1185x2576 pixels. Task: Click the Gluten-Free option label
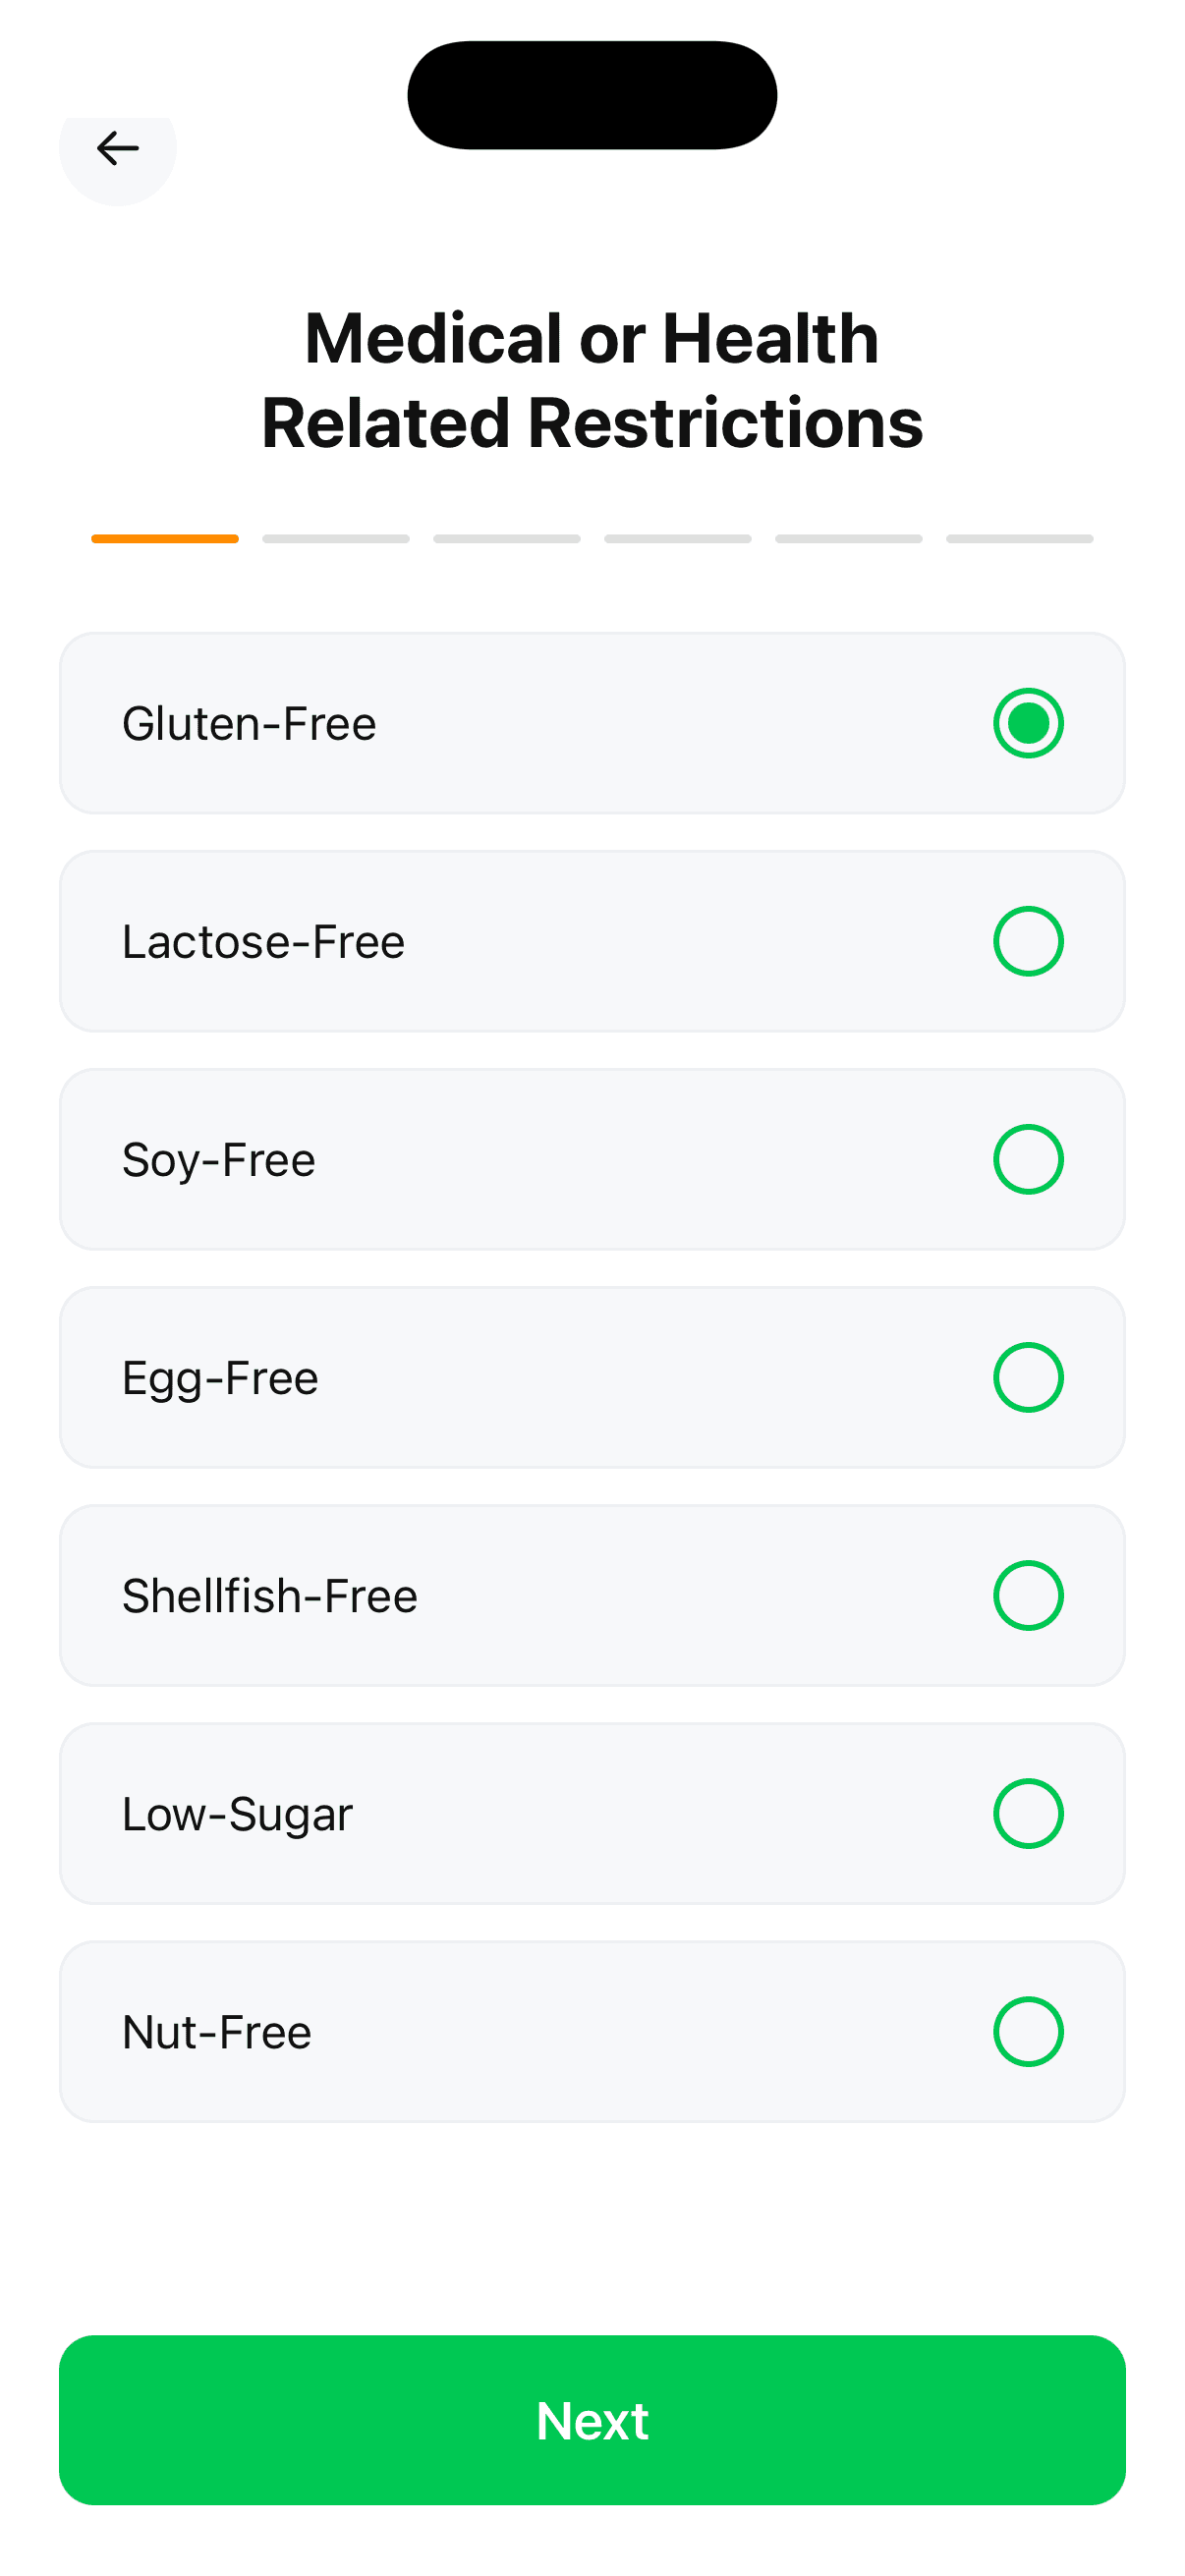(249, 723)
